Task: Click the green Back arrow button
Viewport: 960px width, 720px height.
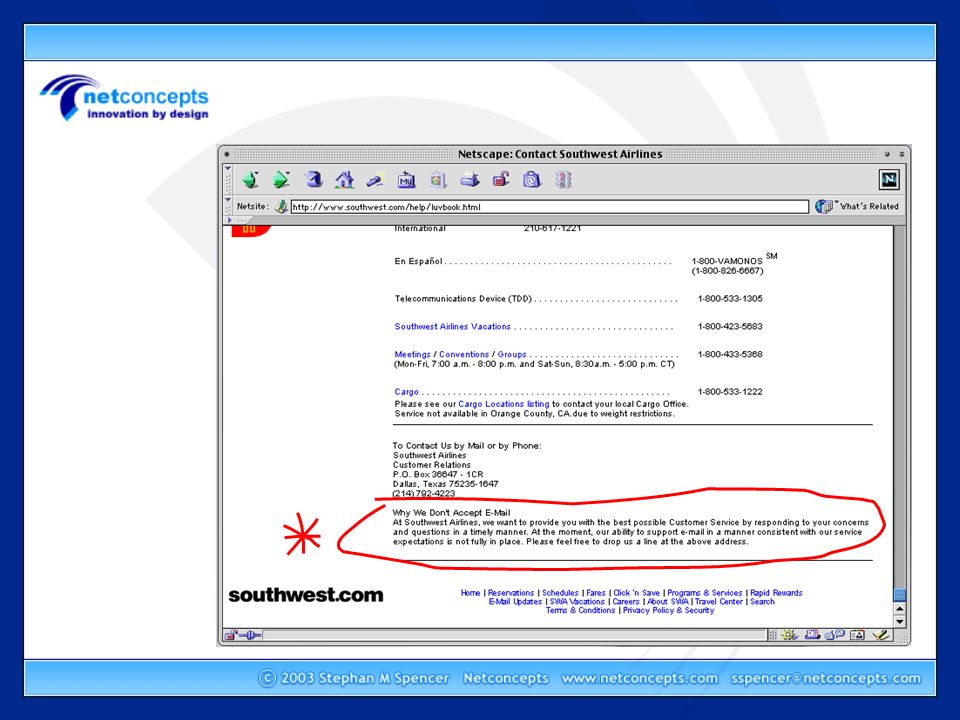Action: click(250, 179)
